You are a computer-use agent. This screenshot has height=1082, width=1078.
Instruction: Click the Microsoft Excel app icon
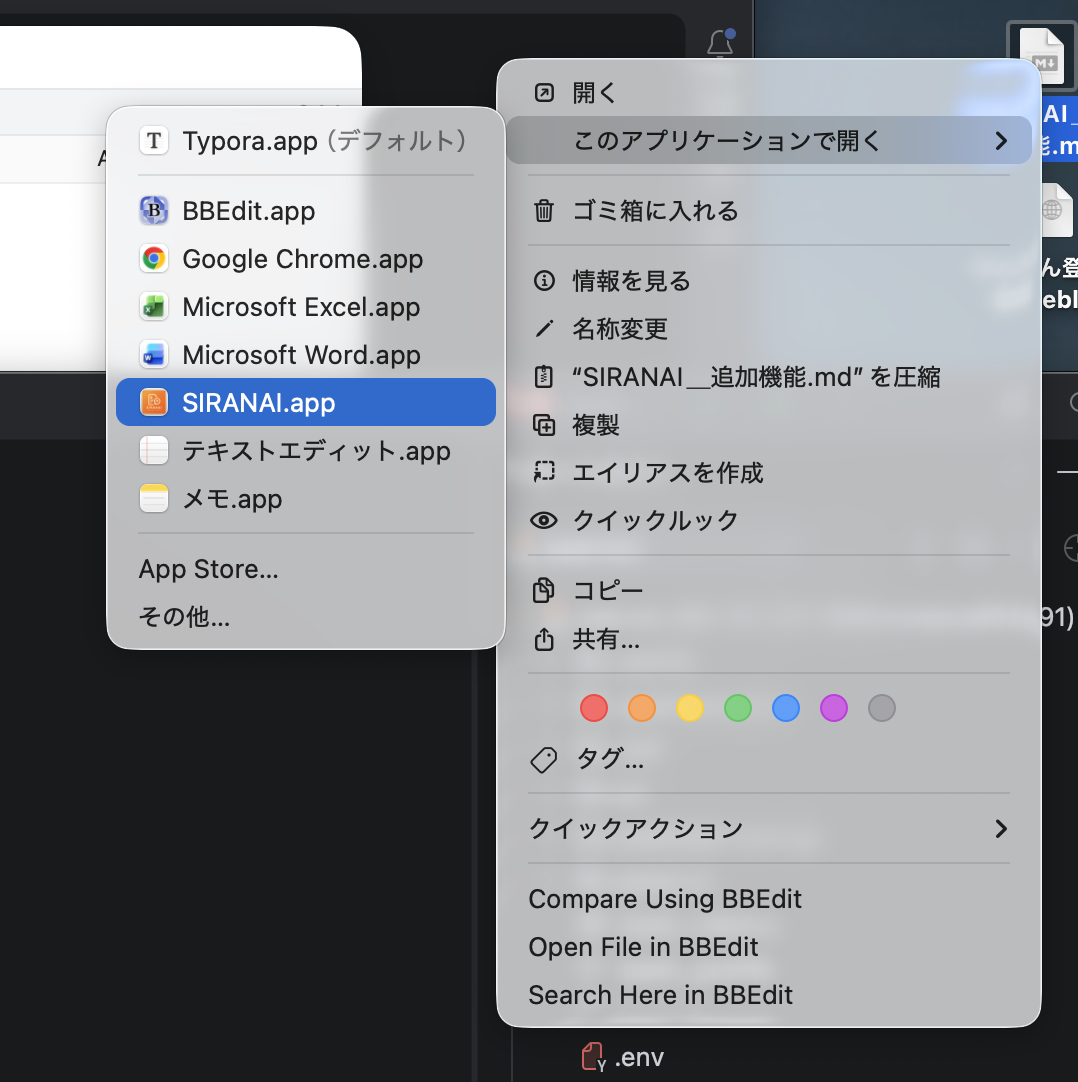pos(154,306)
